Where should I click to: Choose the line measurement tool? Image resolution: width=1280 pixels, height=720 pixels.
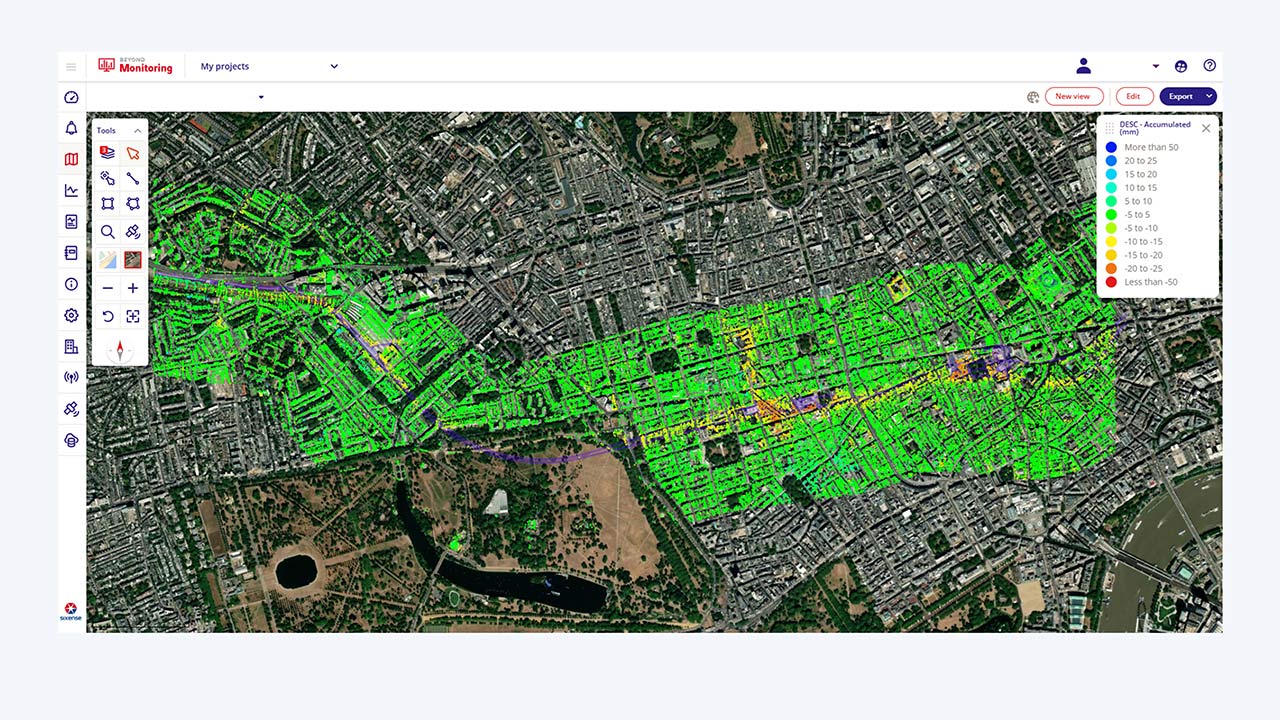(x=133, y=179)
